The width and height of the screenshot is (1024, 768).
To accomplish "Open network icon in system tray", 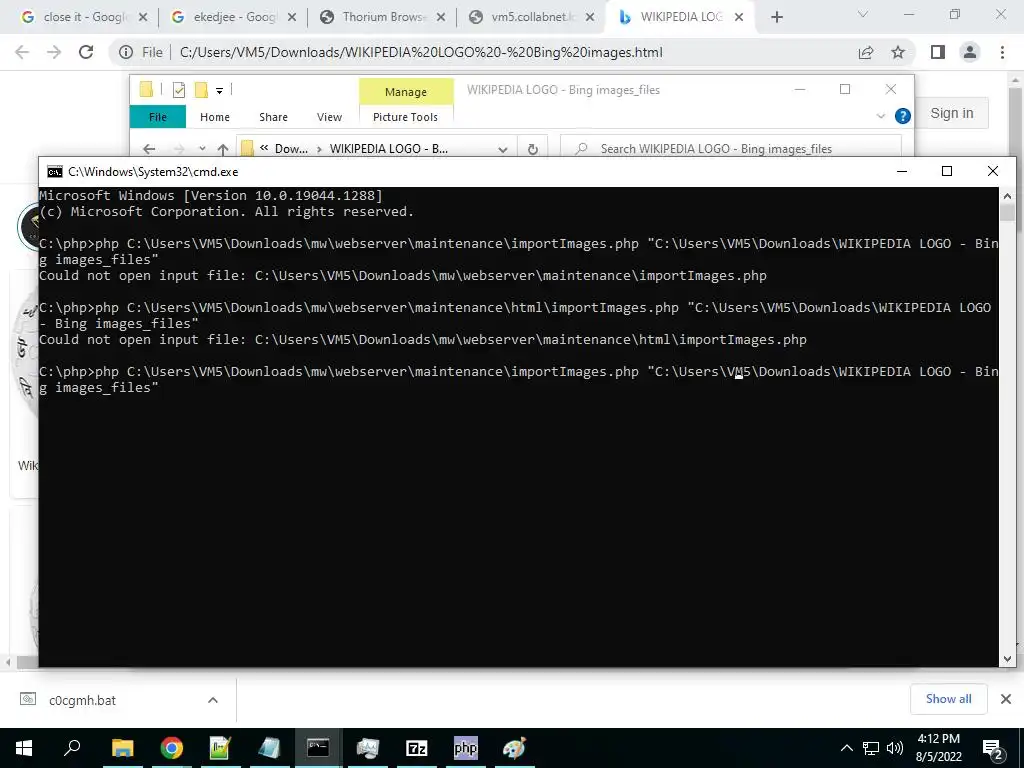I will coord(871,748).
